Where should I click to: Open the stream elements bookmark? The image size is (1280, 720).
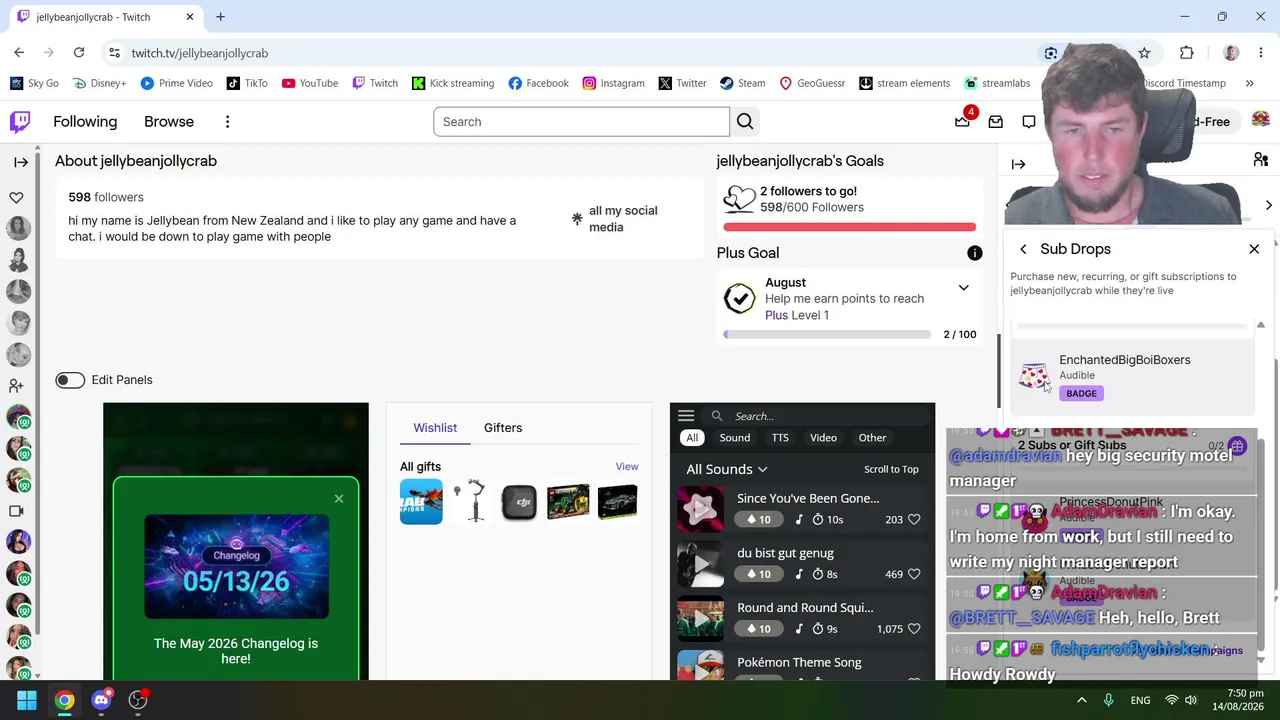pyautogui.click(x=904, y=83)
